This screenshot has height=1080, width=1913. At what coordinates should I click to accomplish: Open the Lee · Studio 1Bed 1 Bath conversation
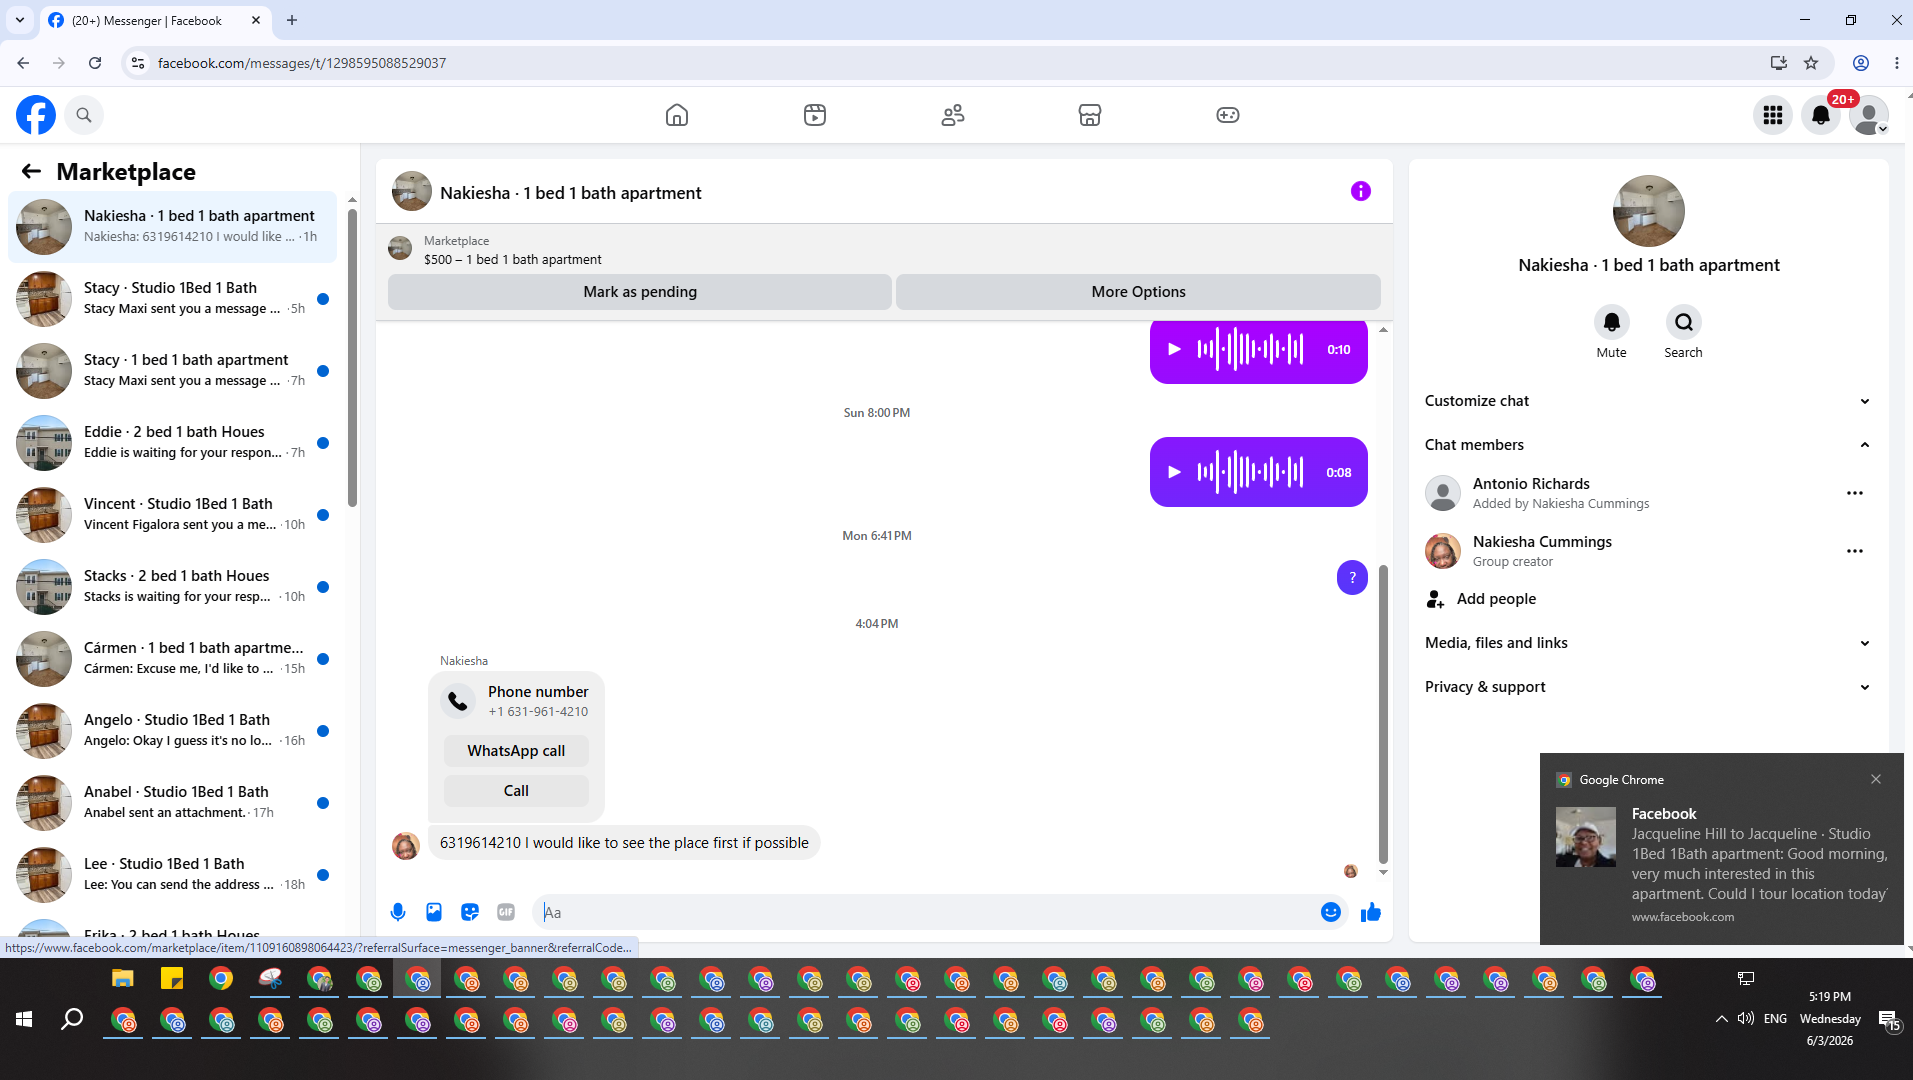(x=173, y=875)
